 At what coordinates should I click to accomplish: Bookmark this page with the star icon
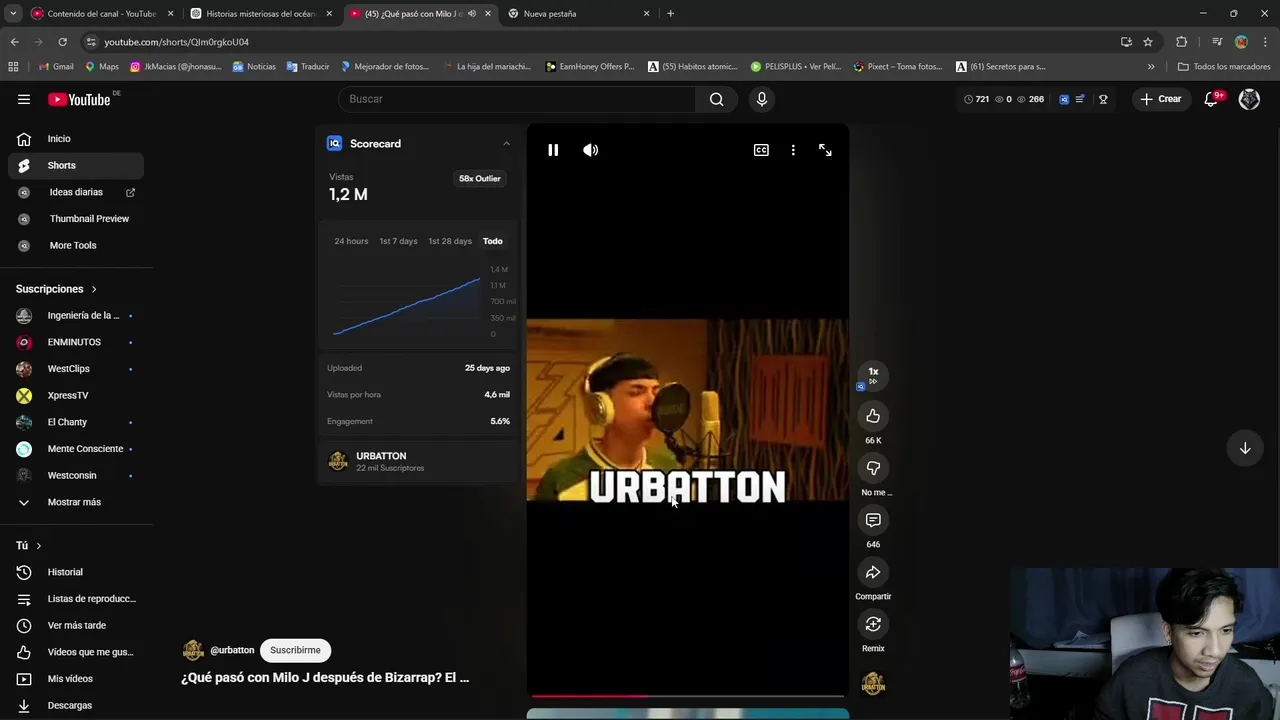coord(1148,42)
